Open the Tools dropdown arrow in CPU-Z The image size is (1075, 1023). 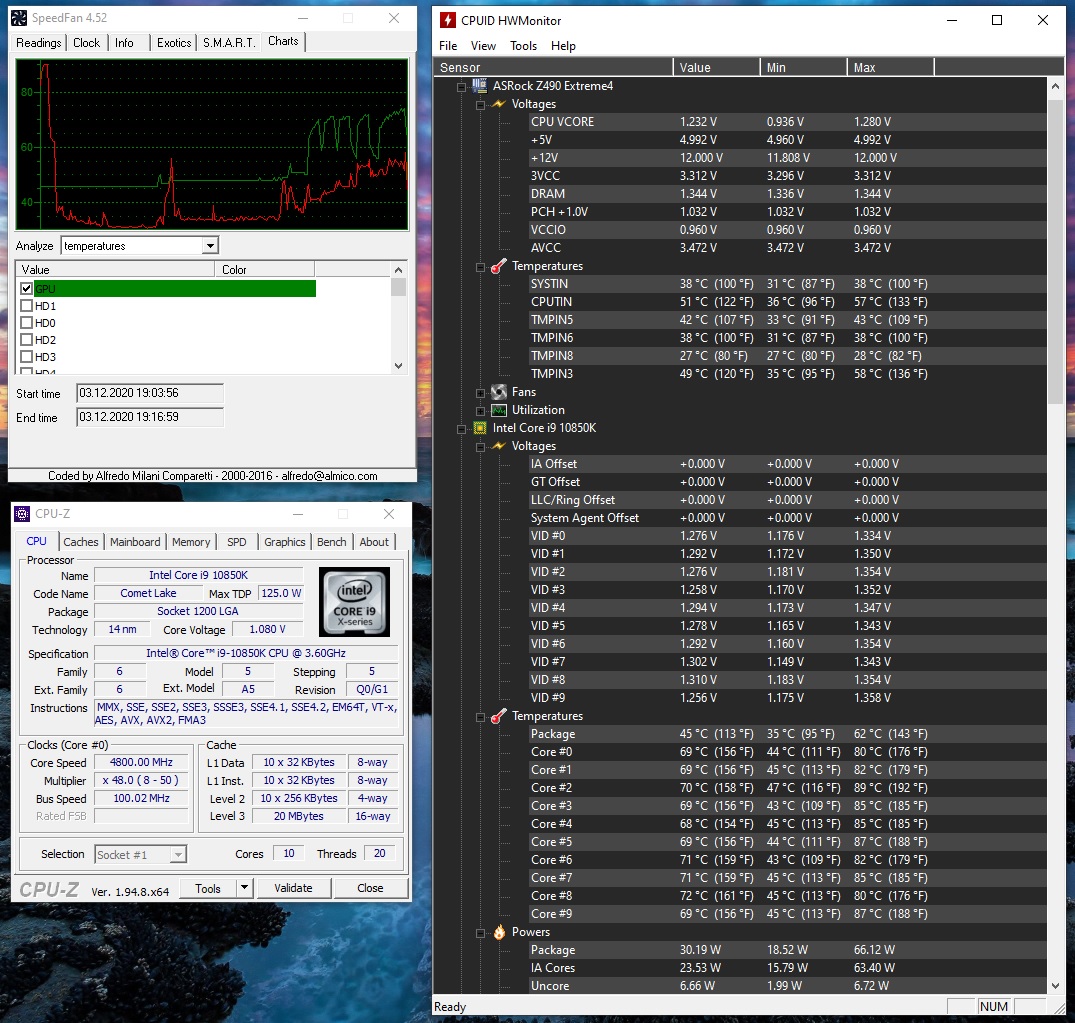(243, 888)
